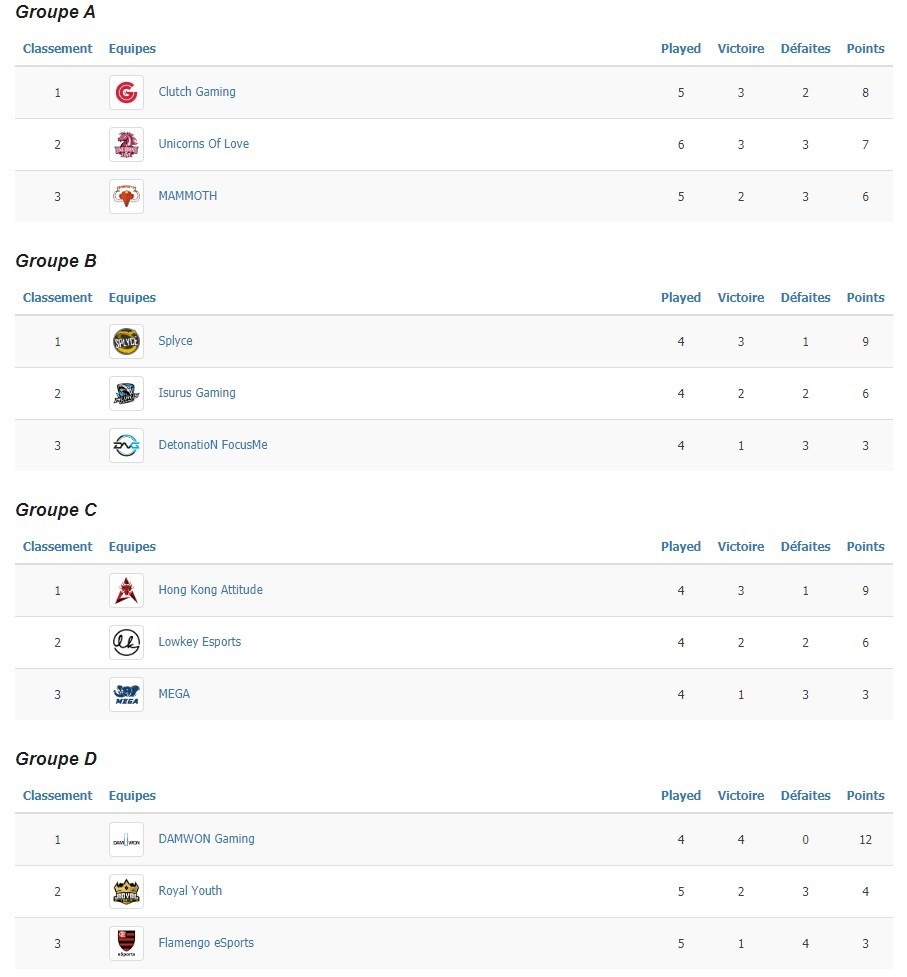Click Victoire column header in Groupe B
The width and height of the screenshot is (907, 977).
(x=741, y=298)
